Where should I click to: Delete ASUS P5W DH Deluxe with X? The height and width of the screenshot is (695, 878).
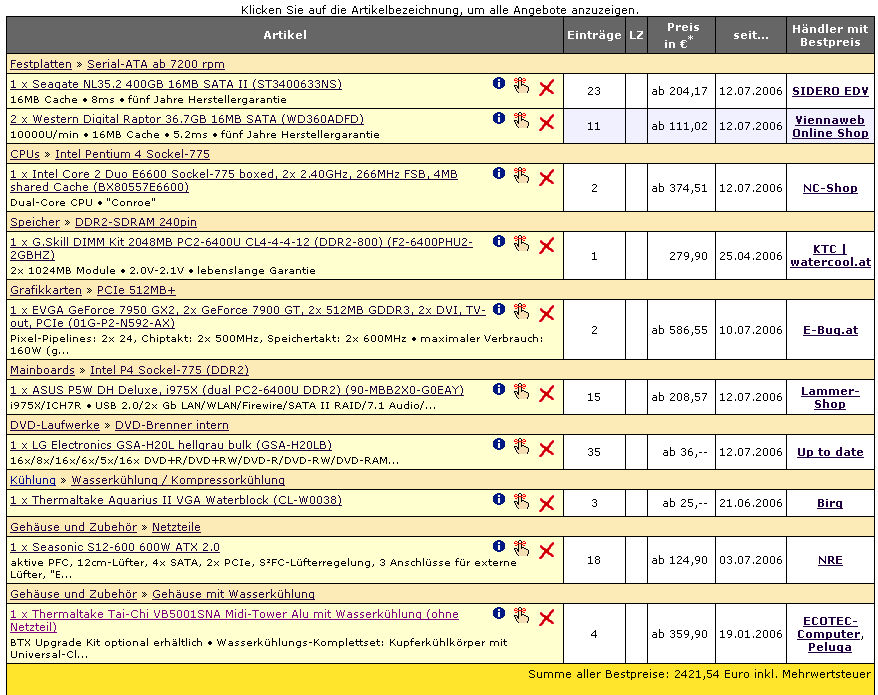point(547,393)
